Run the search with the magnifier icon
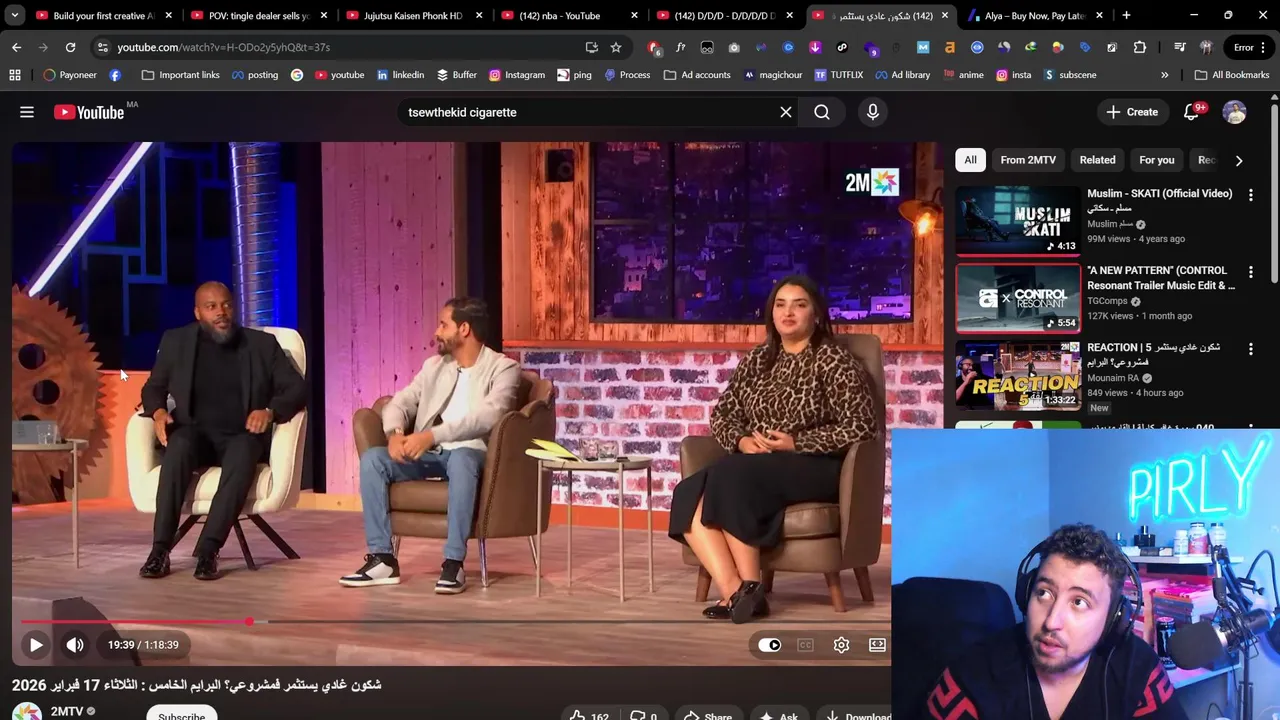Viewport: 1280px width, 720px height. pyautogui.click(x=822, y=112)
